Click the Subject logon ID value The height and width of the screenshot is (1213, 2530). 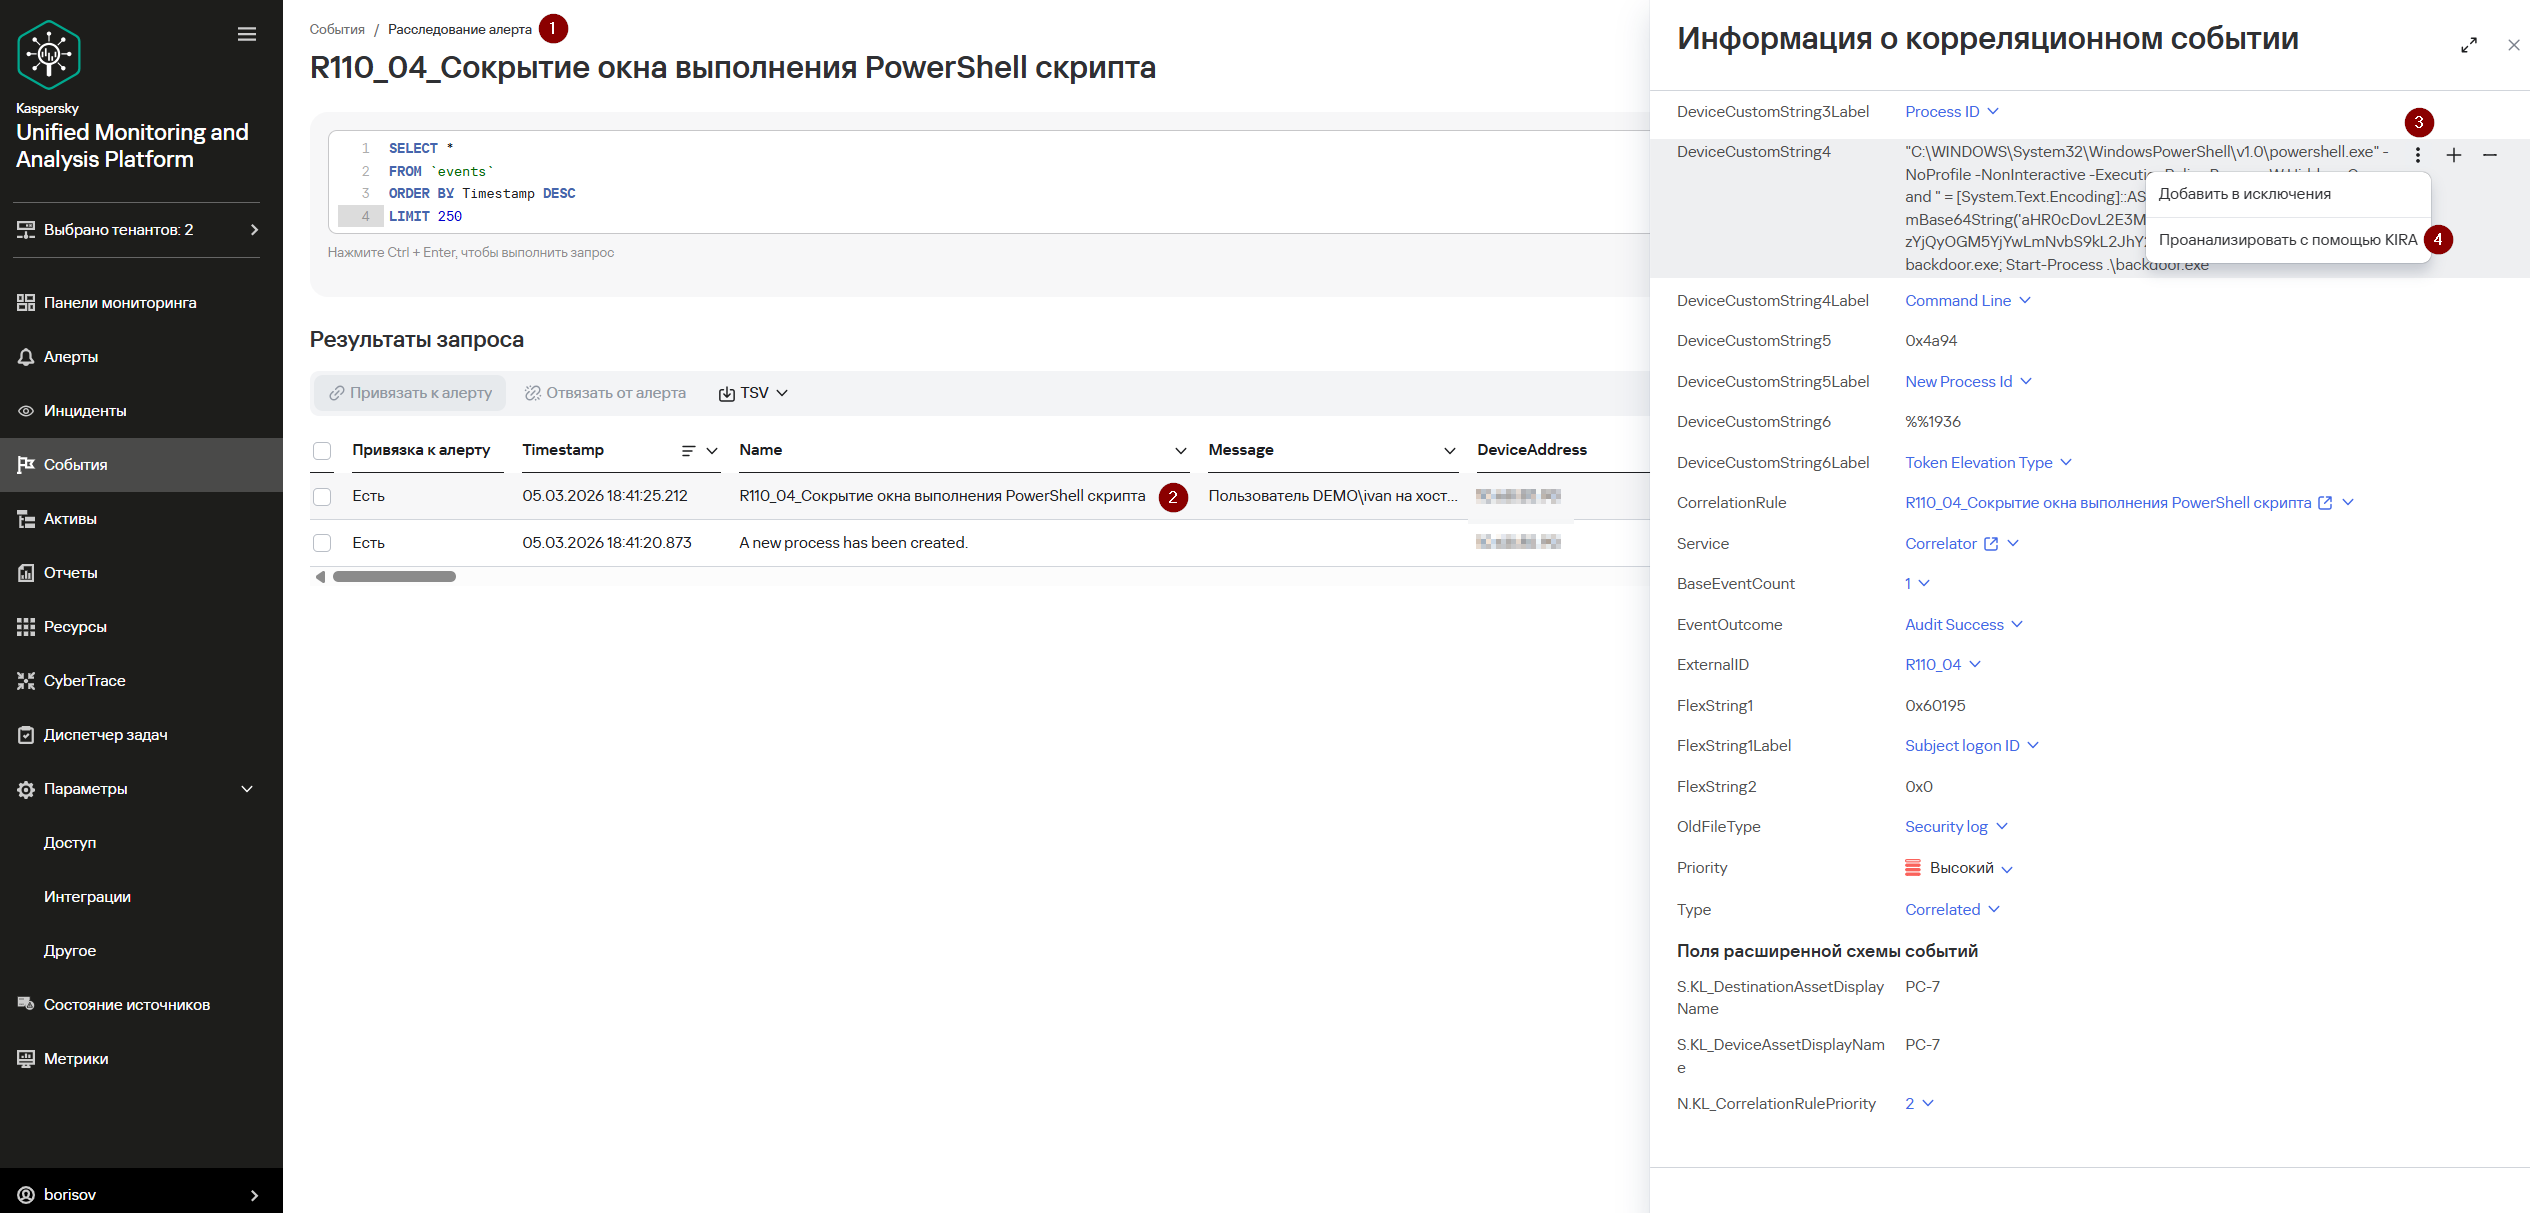click(1962, 745)
